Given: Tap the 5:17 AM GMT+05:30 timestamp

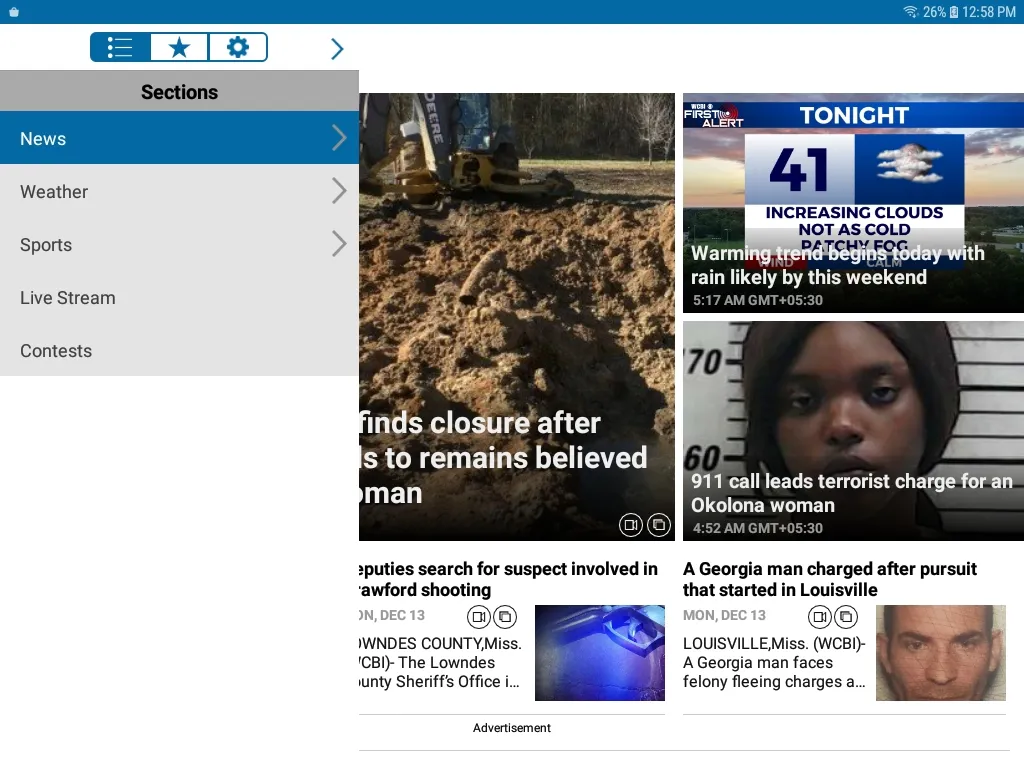Looking at the screenshot, I should pyautogui.click(x=758, y=300).
